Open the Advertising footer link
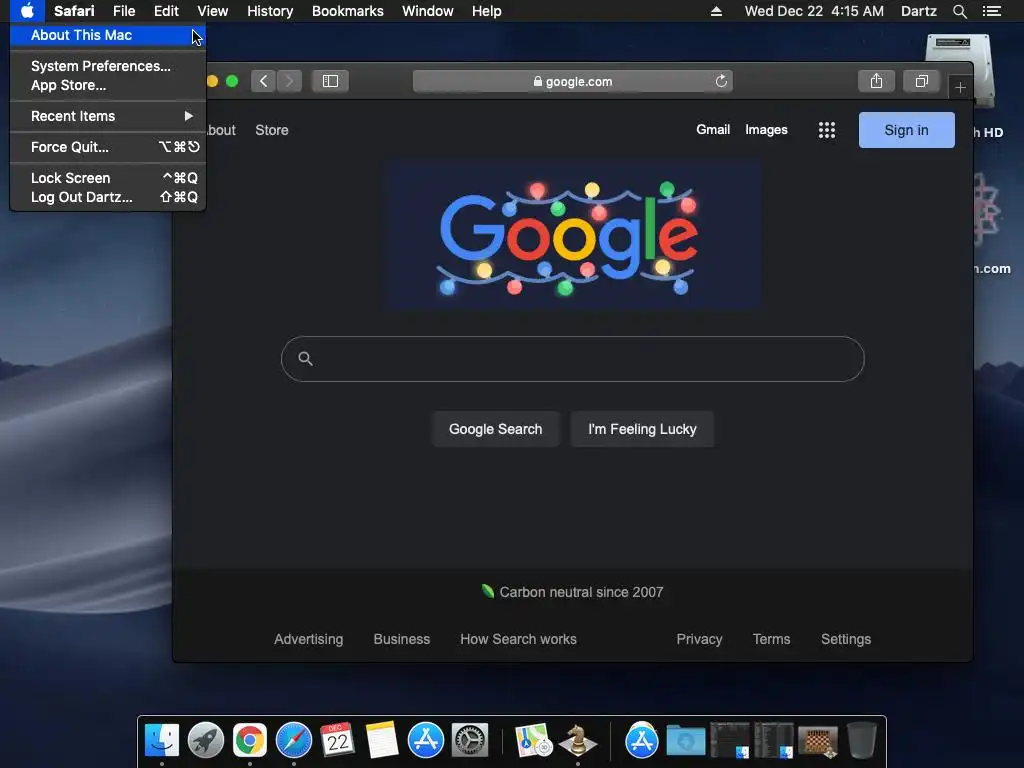This screenshot has width=1024, height=768. (308, 639)
